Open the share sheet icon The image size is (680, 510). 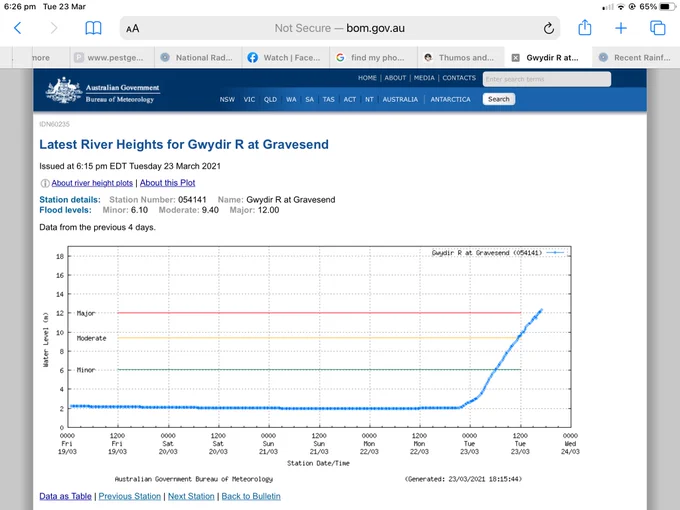[585, 28]
